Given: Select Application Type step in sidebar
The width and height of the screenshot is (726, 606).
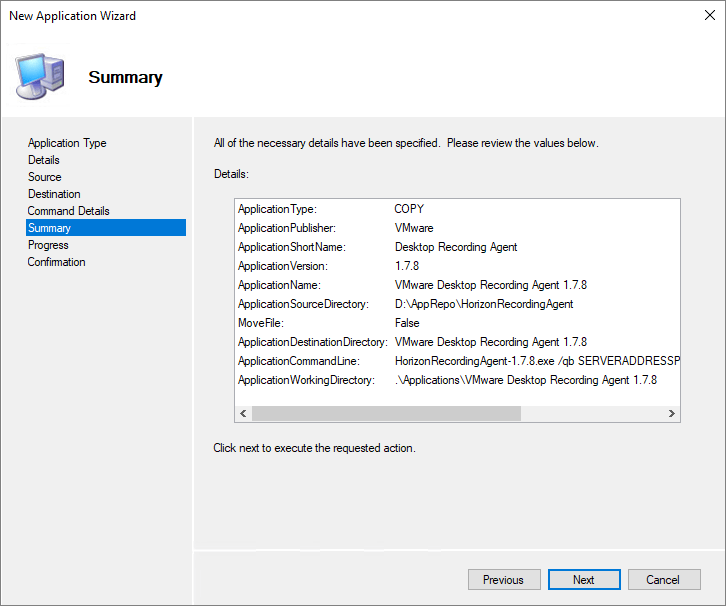Looking at the screenshot, I should [x=67, y=143].
